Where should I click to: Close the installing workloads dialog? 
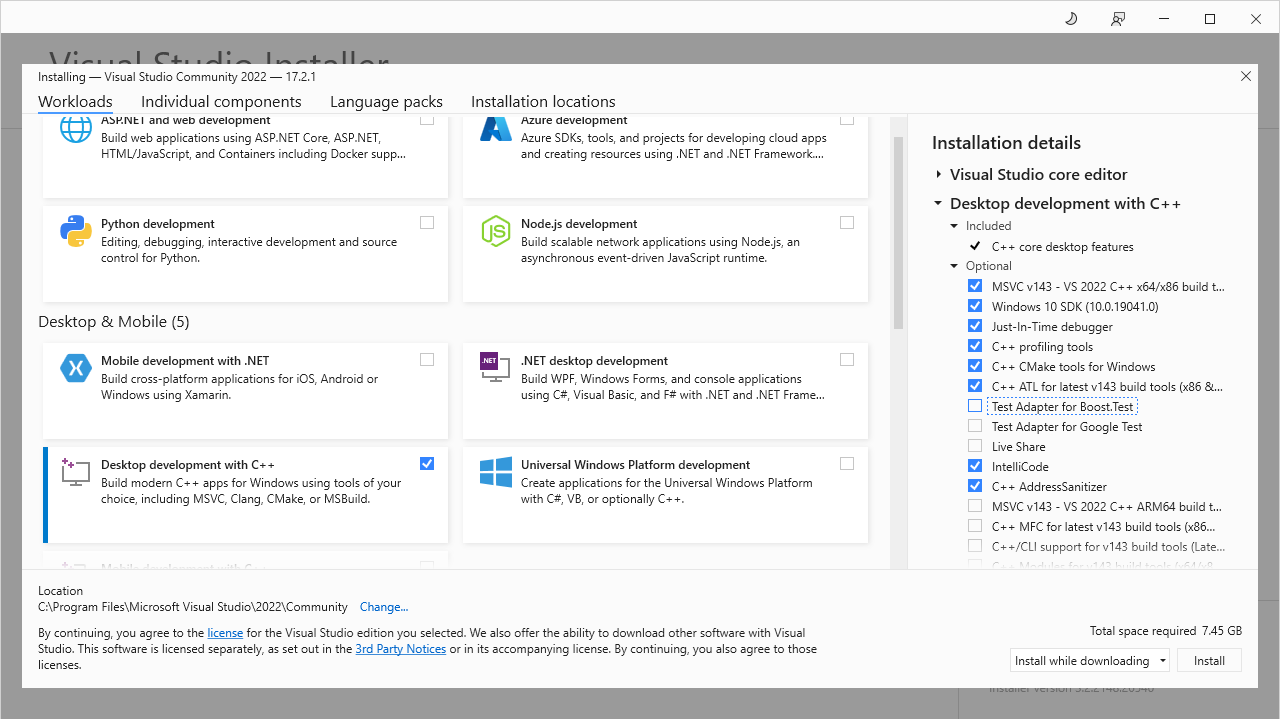[1246, 76]
